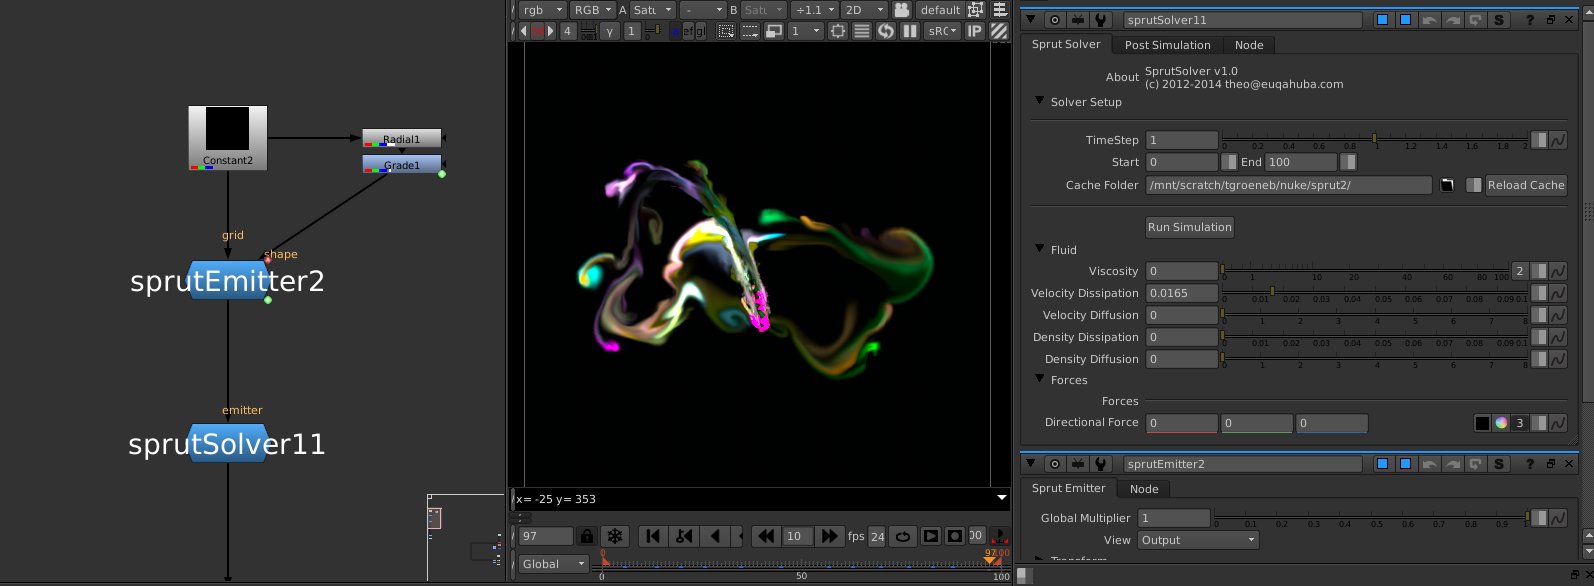1594x586 pixels.
Task: Collapse the Solver Setup section
Action: click(x=1040, y=102)
